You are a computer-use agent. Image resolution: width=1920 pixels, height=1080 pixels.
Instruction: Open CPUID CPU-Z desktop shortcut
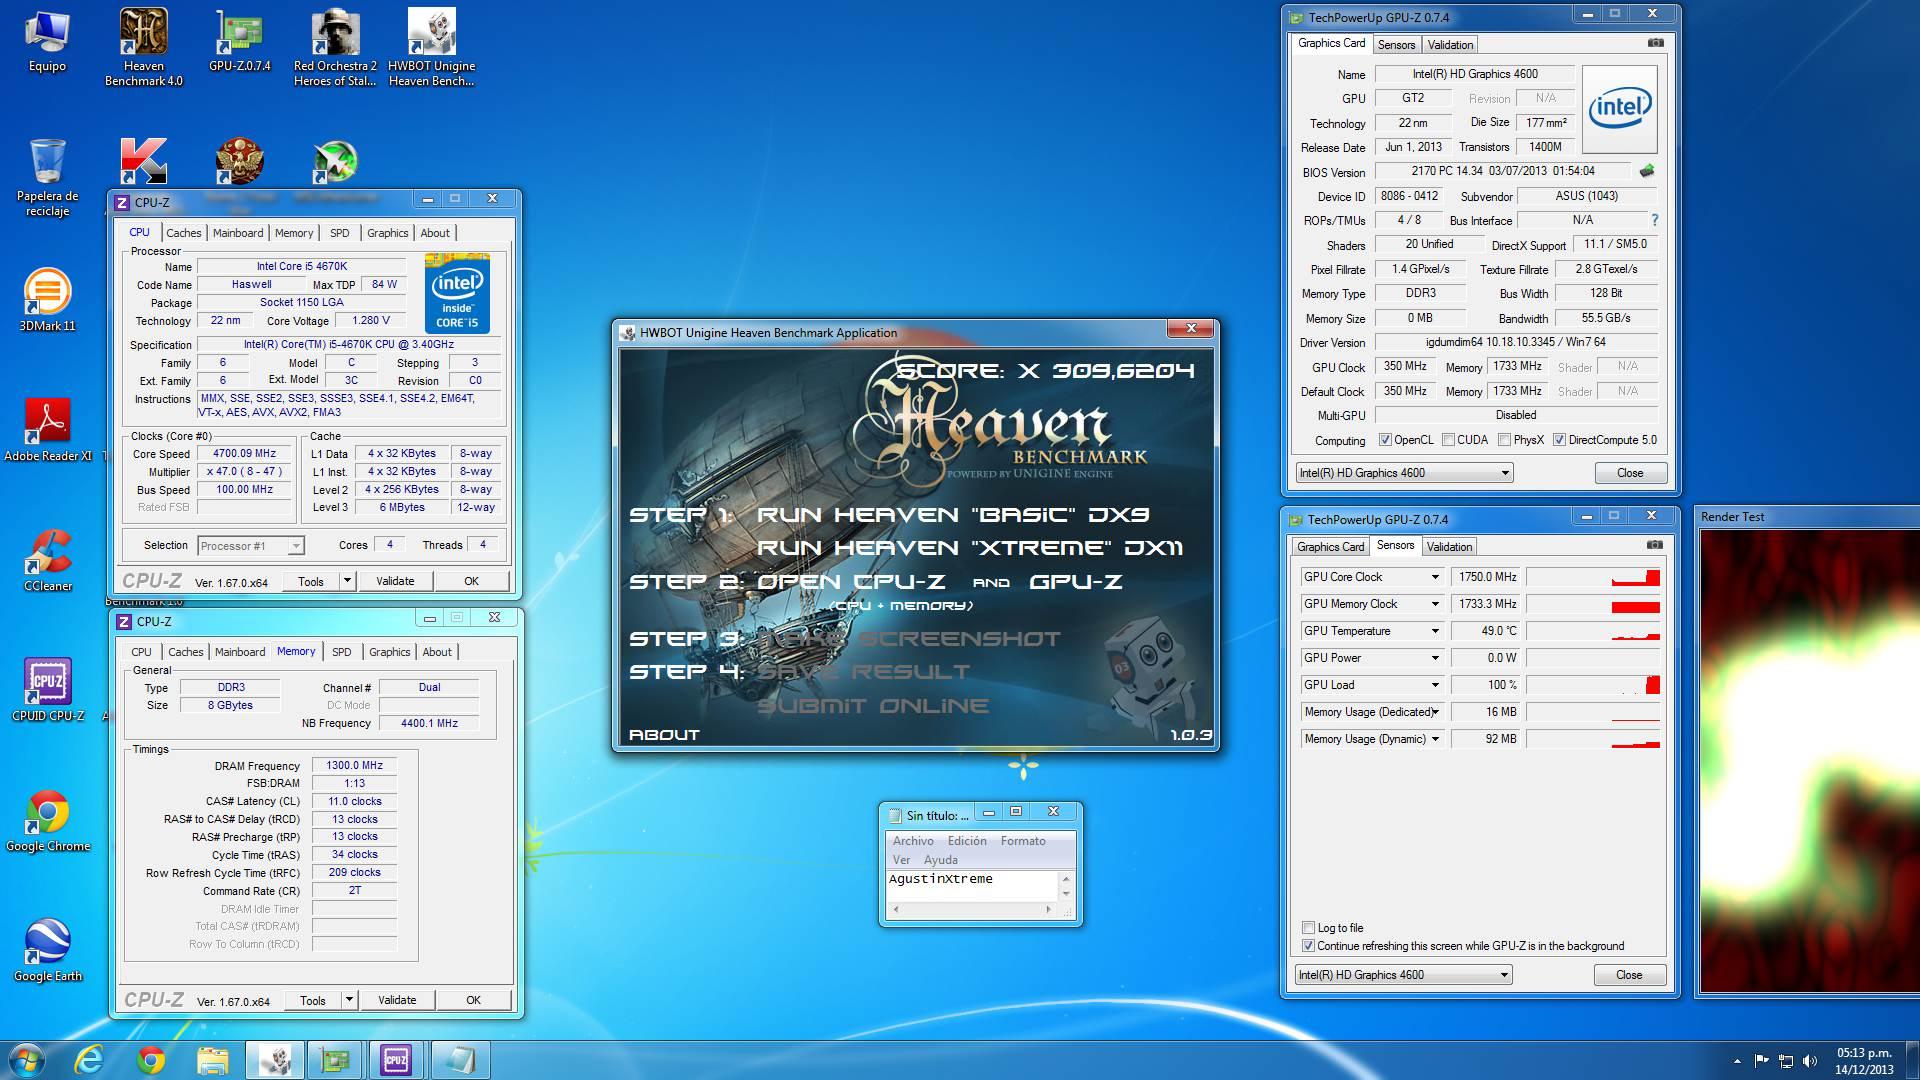point(47,690)
